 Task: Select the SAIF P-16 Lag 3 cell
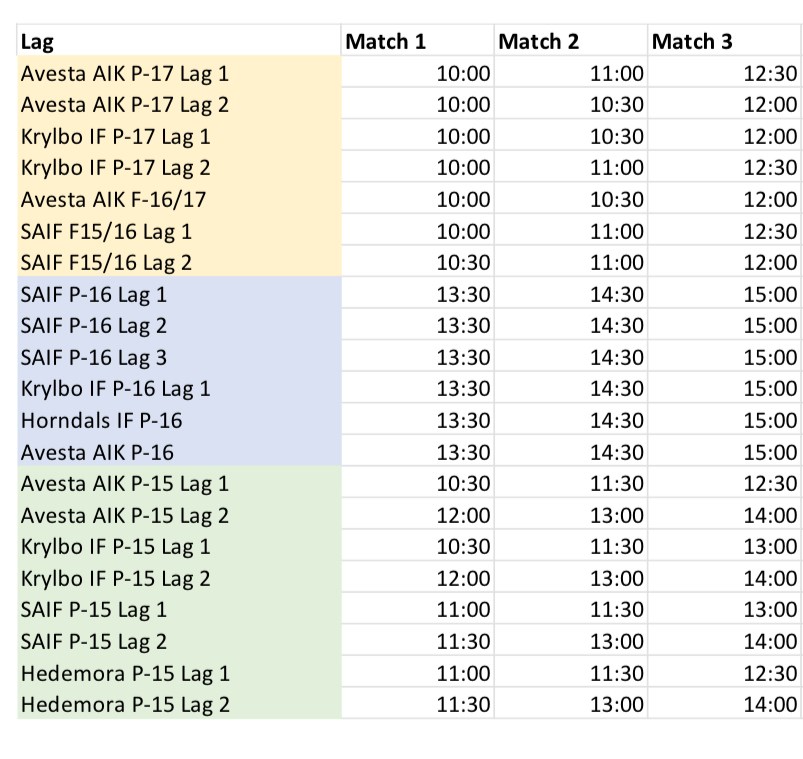click(x=180, y=358)
